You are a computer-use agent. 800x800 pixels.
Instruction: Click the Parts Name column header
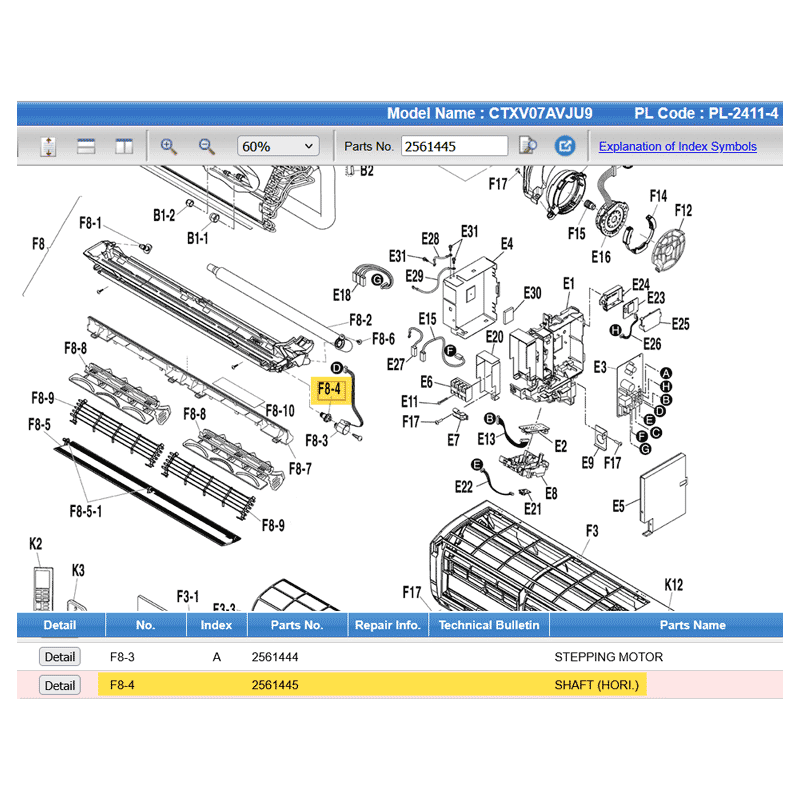(x=692, y=625)
